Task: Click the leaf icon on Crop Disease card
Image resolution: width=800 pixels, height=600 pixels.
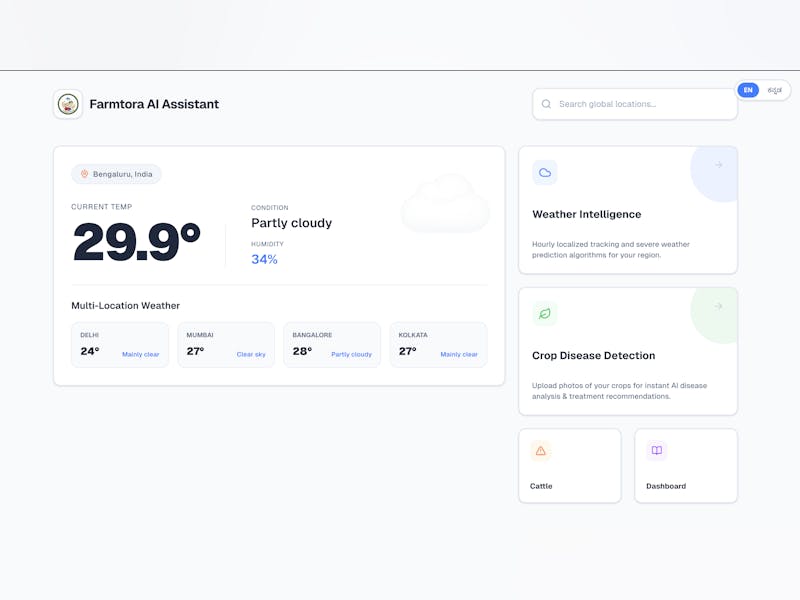Action: coord(545,313)
